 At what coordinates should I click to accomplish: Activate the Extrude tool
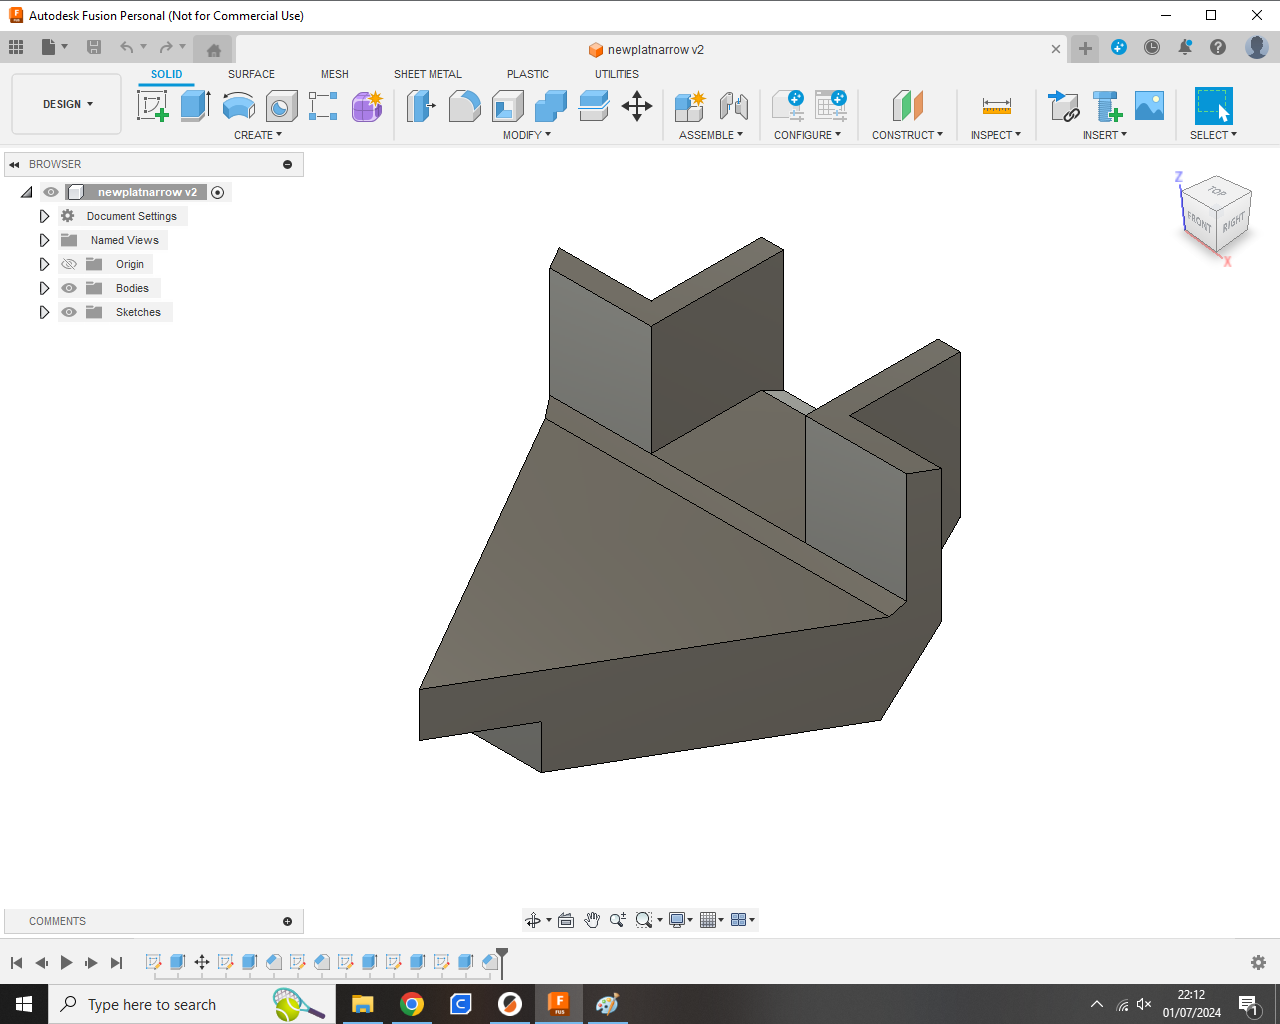194,106
